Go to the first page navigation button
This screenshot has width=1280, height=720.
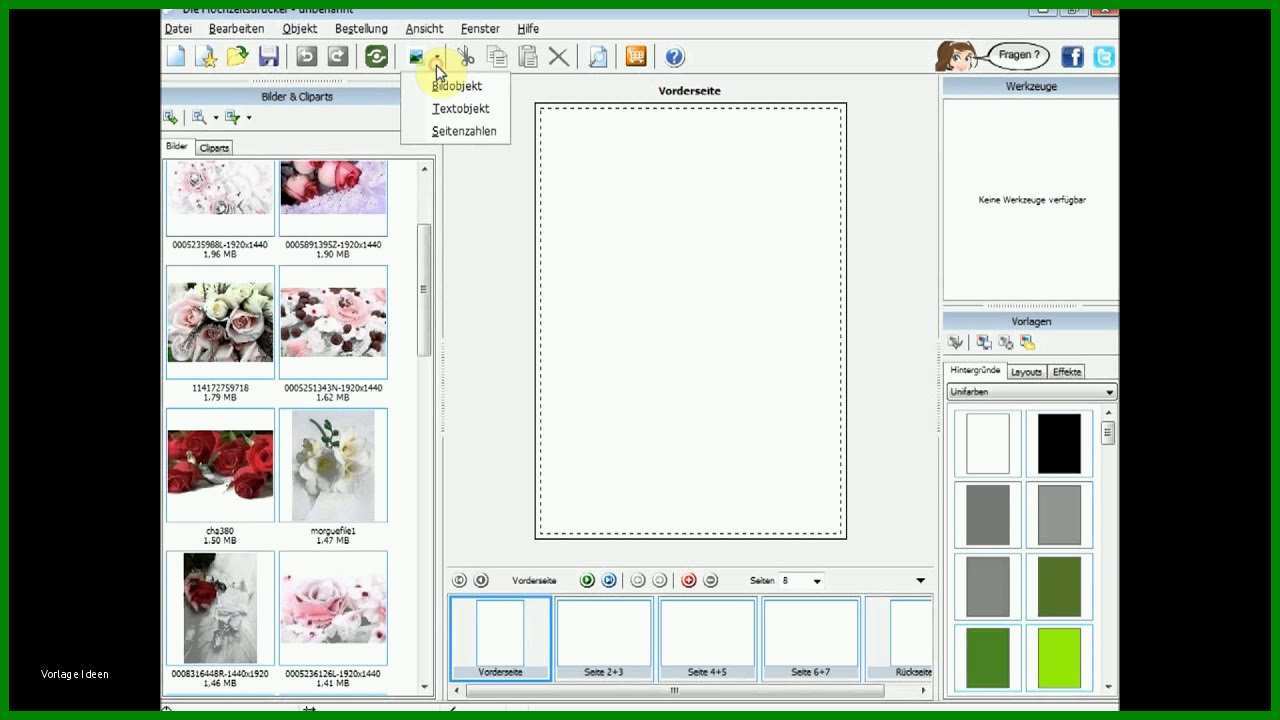click(459, 580)
